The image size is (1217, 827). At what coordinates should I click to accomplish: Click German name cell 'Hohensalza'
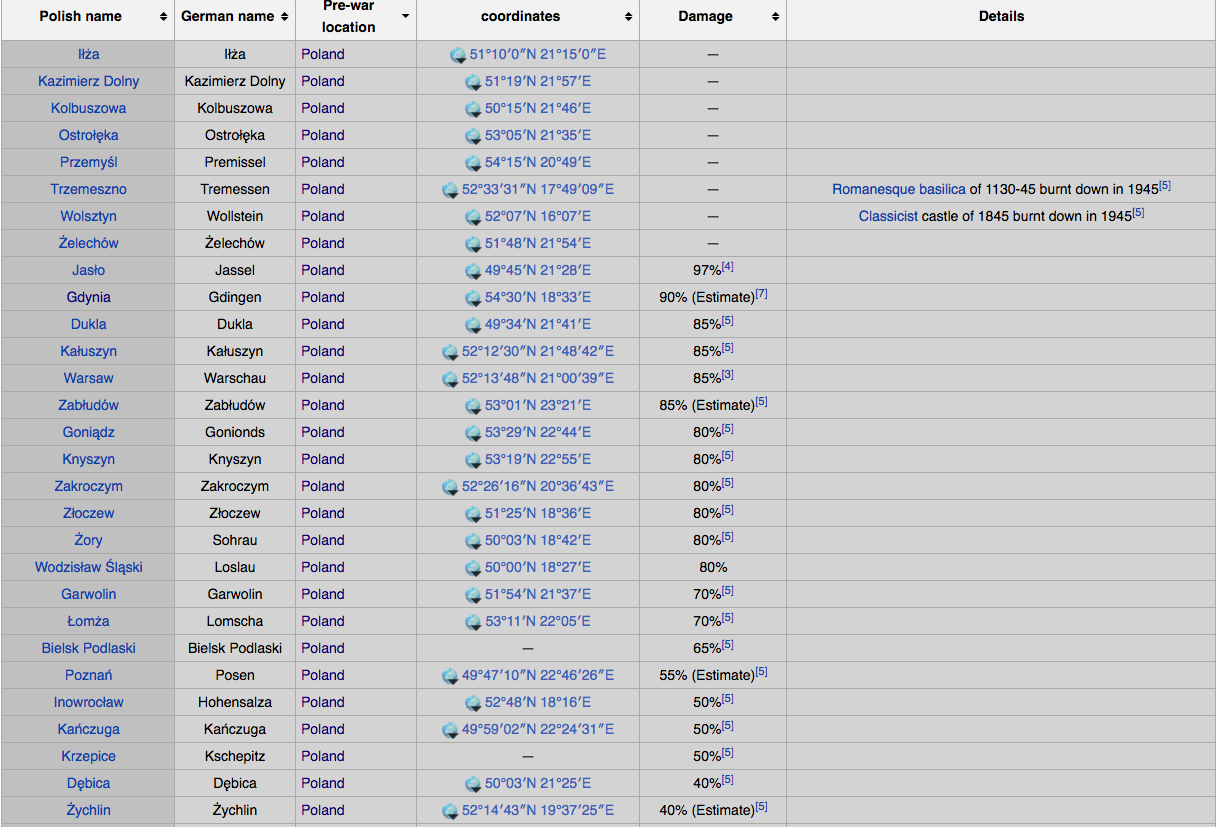coord(235,702)
